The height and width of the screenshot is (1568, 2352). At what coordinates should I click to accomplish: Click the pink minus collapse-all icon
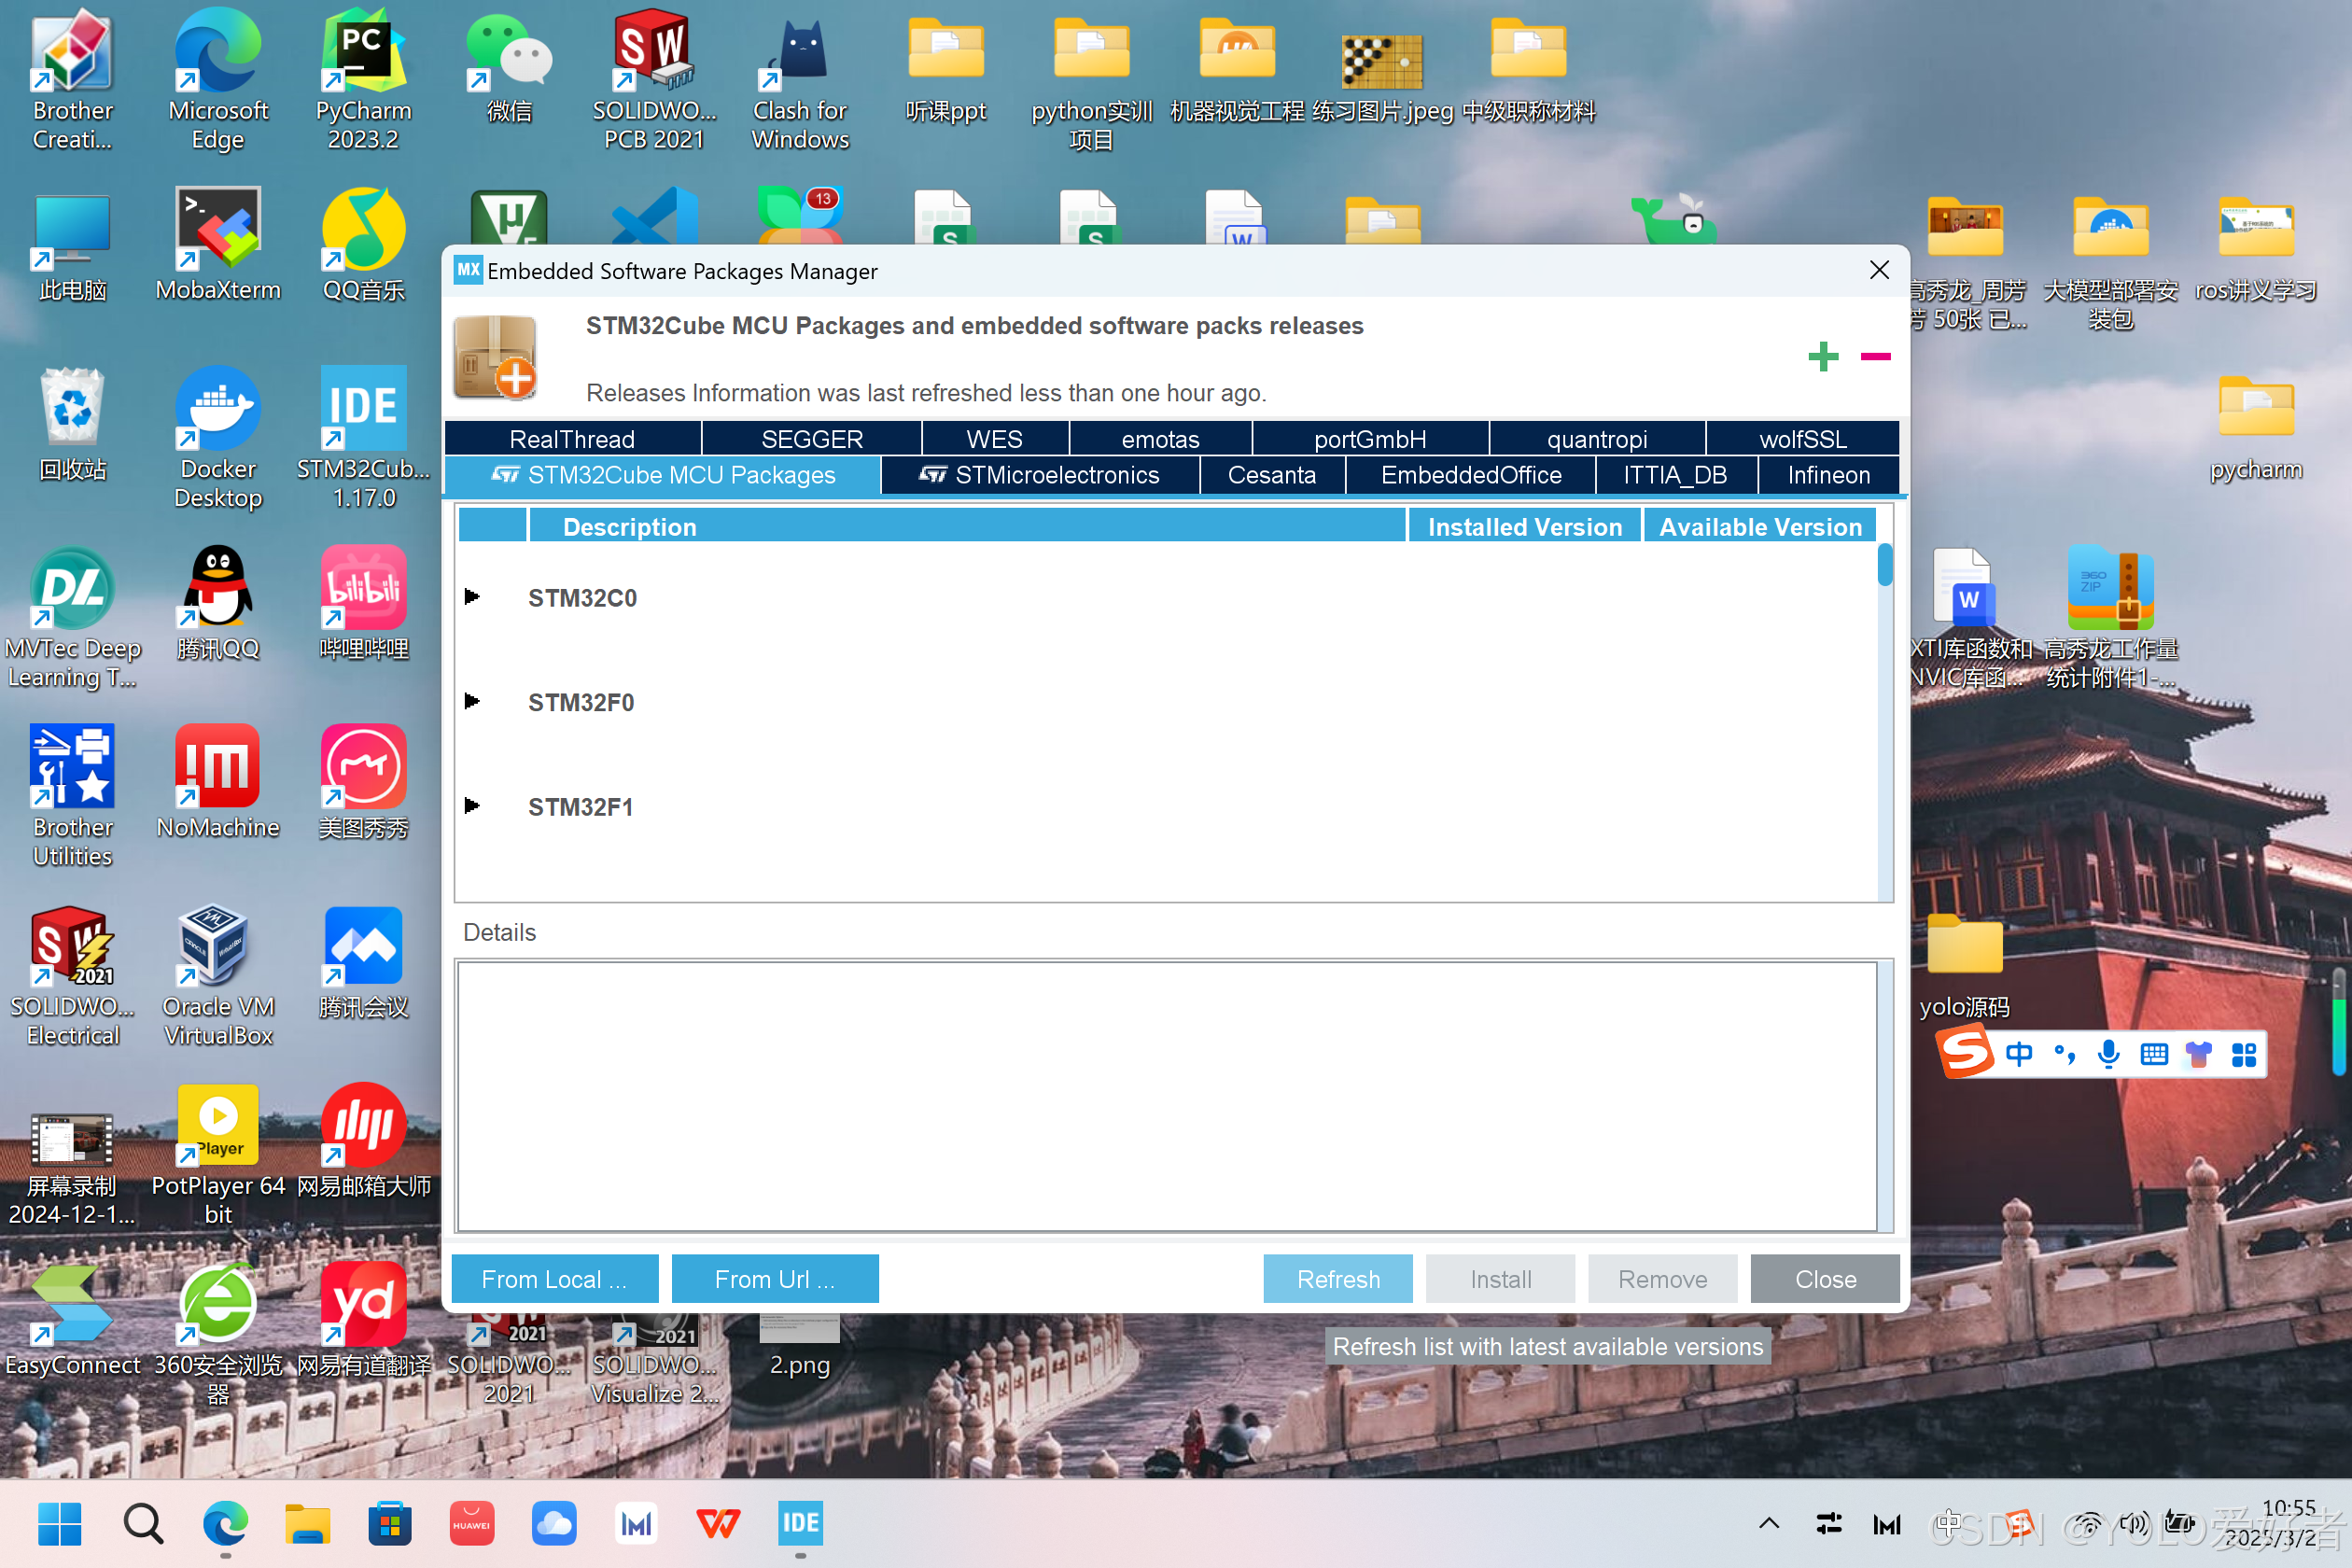[x=1875, y=356]
